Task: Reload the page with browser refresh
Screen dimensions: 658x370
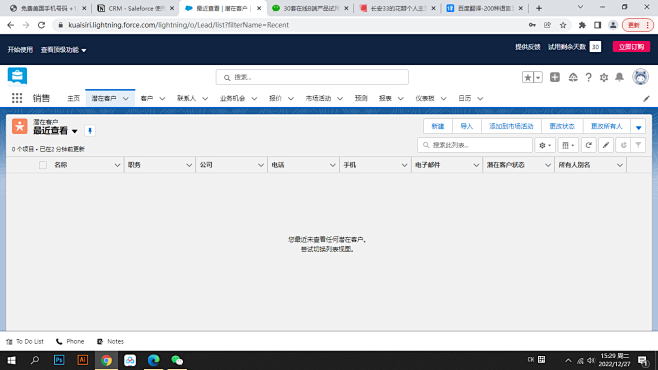Action: click(x=41, y=25)
